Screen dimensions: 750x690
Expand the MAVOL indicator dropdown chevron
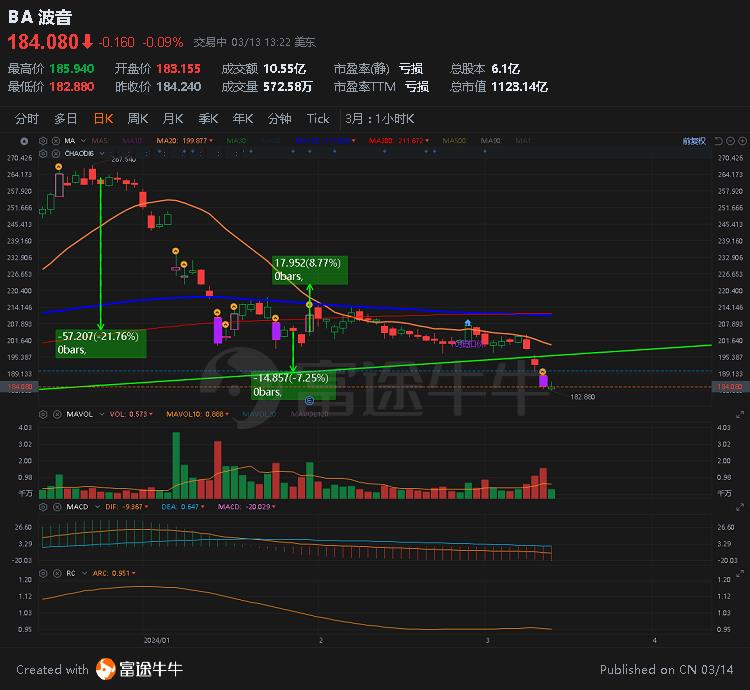102,414
